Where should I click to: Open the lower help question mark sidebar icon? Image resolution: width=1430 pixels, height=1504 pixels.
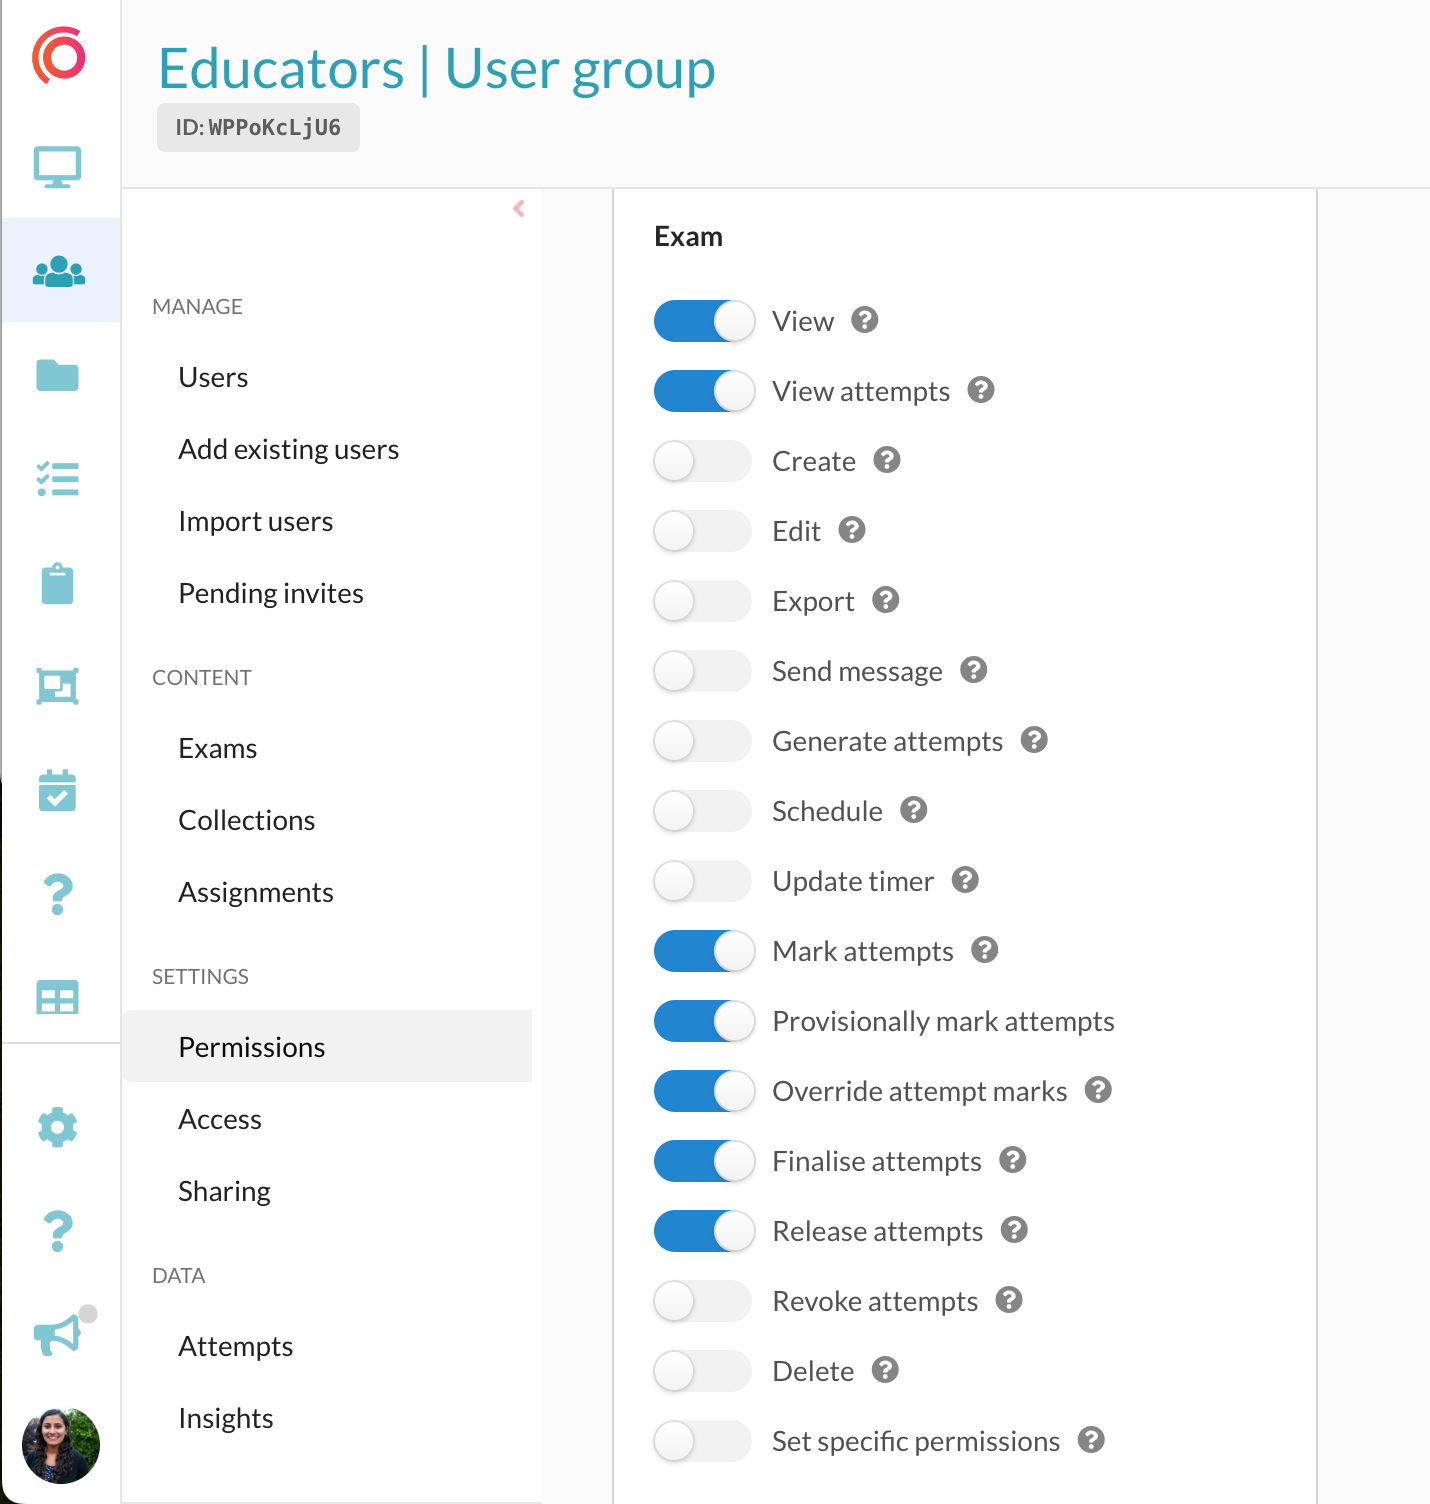coord(58,1231)
